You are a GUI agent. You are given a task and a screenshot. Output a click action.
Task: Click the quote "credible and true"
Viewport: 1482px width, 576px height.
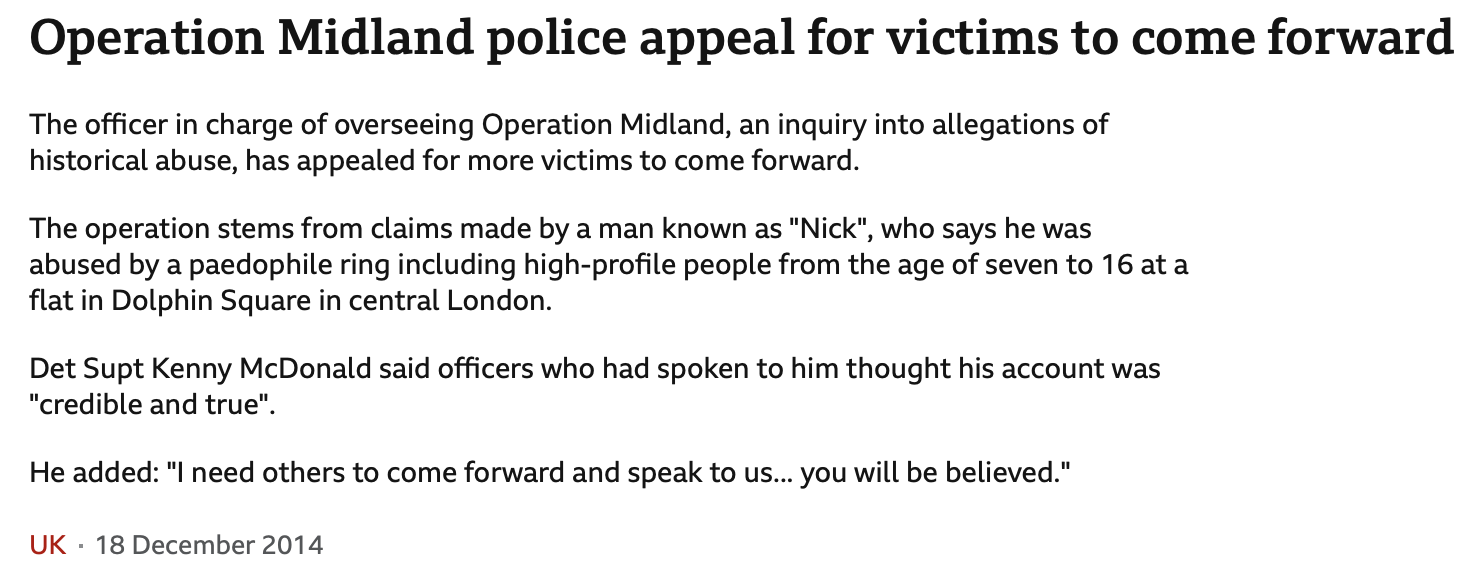coord(152,406)
